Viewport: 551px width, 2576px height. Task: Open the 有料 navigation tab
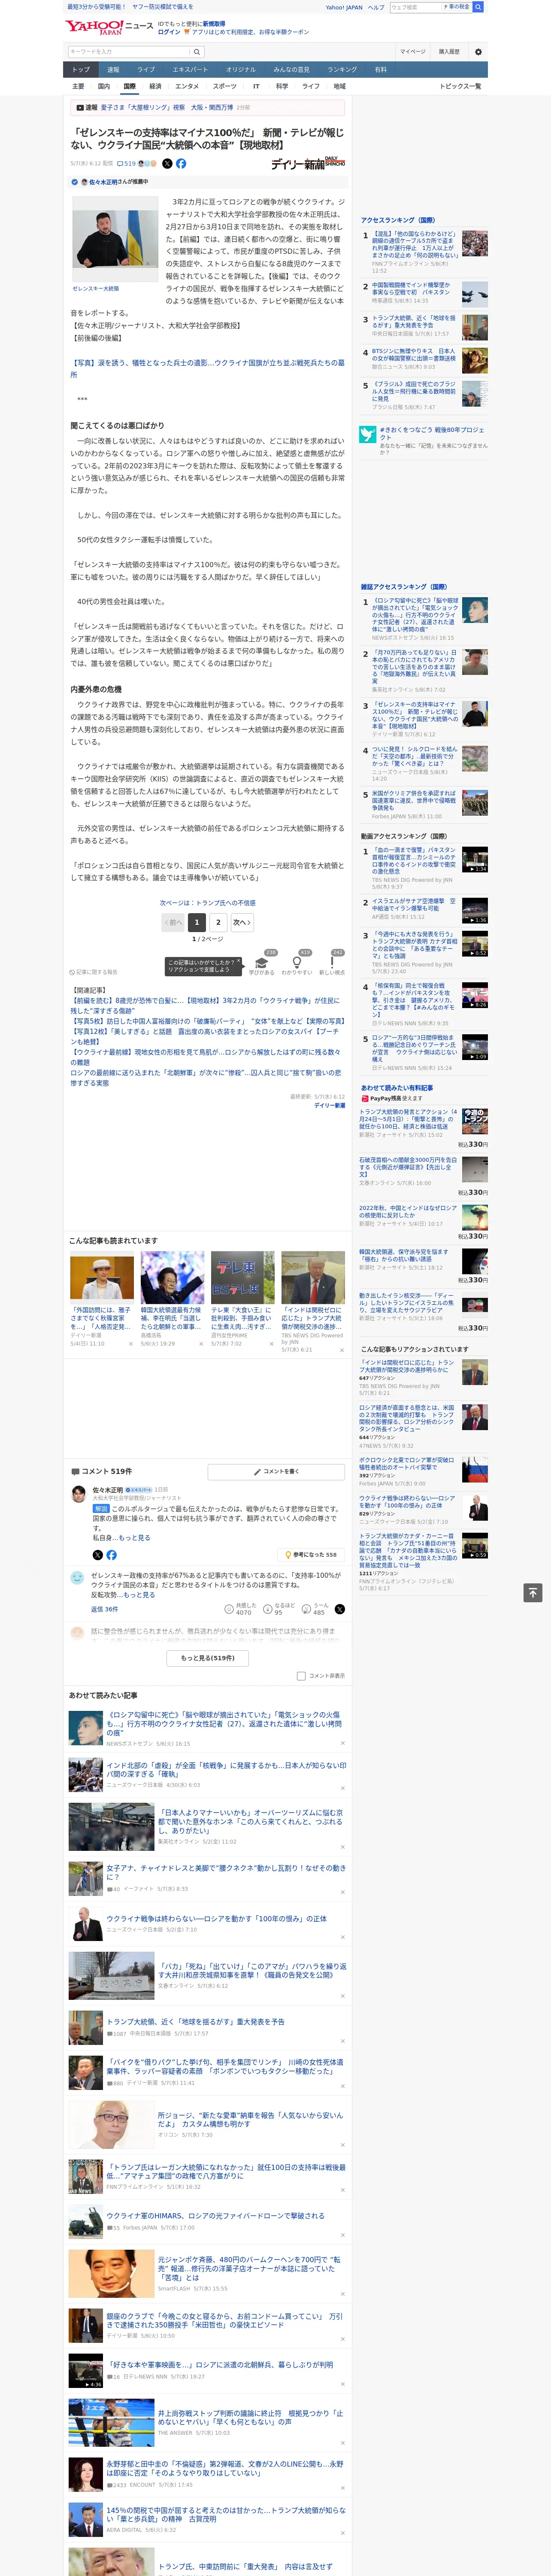pyautogui.click(x=380, y=70)
